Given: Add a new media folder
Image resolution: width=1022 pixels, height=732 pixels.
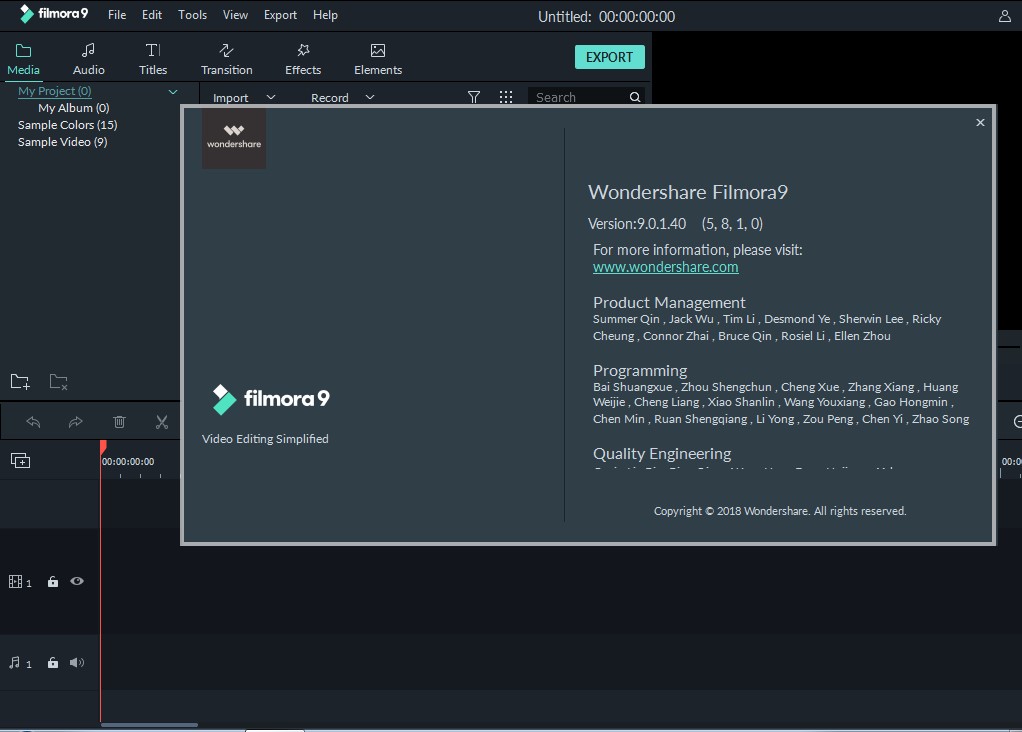Looking at the screenshot, I should tap(20, 381).
